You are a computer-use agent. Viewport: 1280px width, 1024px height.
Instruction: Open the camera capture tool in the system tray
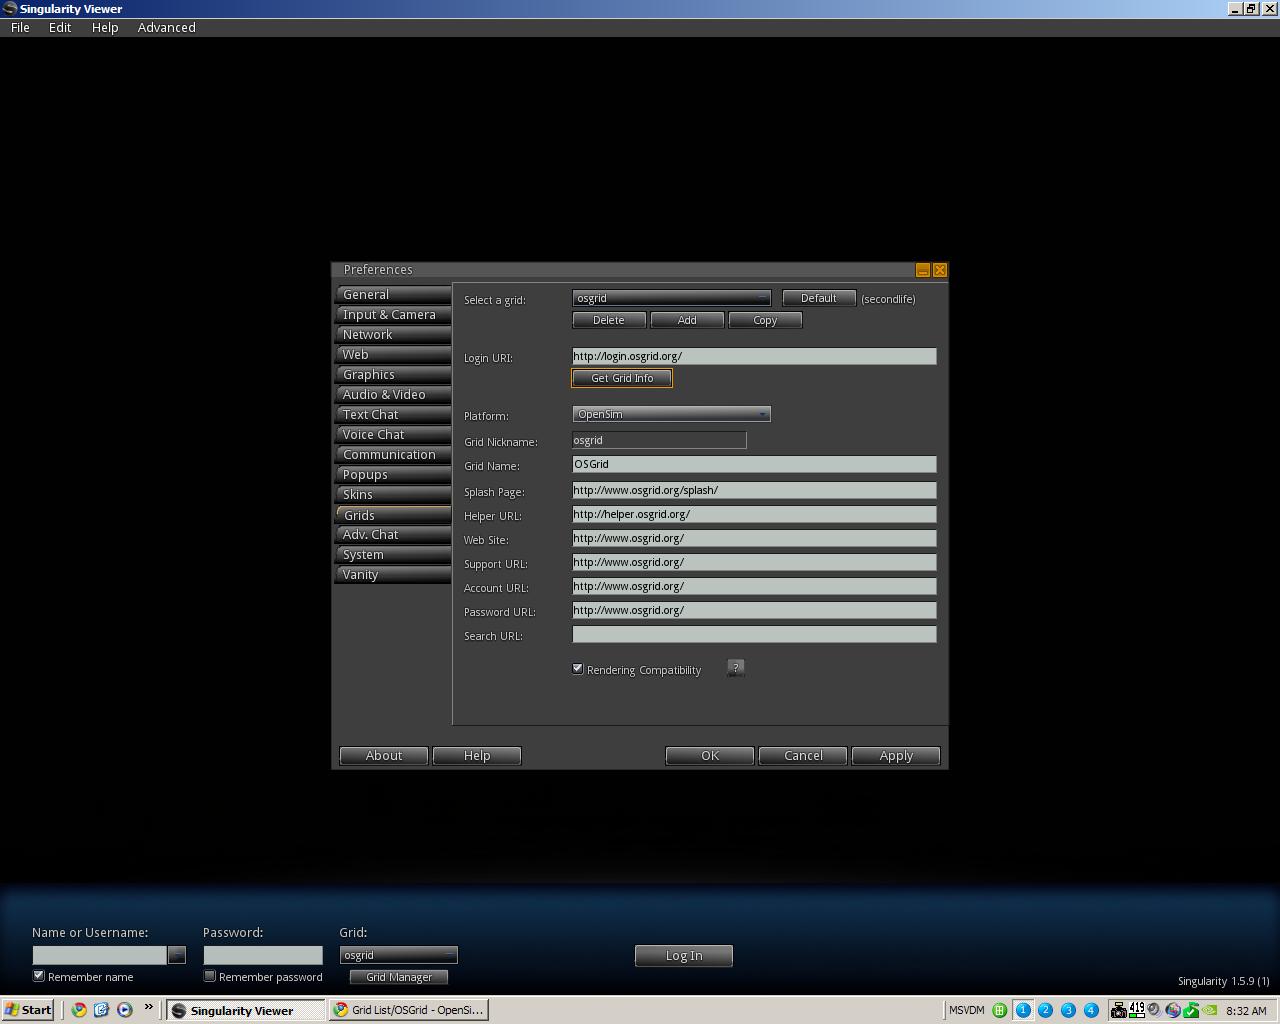(x=1119, y=1010)
